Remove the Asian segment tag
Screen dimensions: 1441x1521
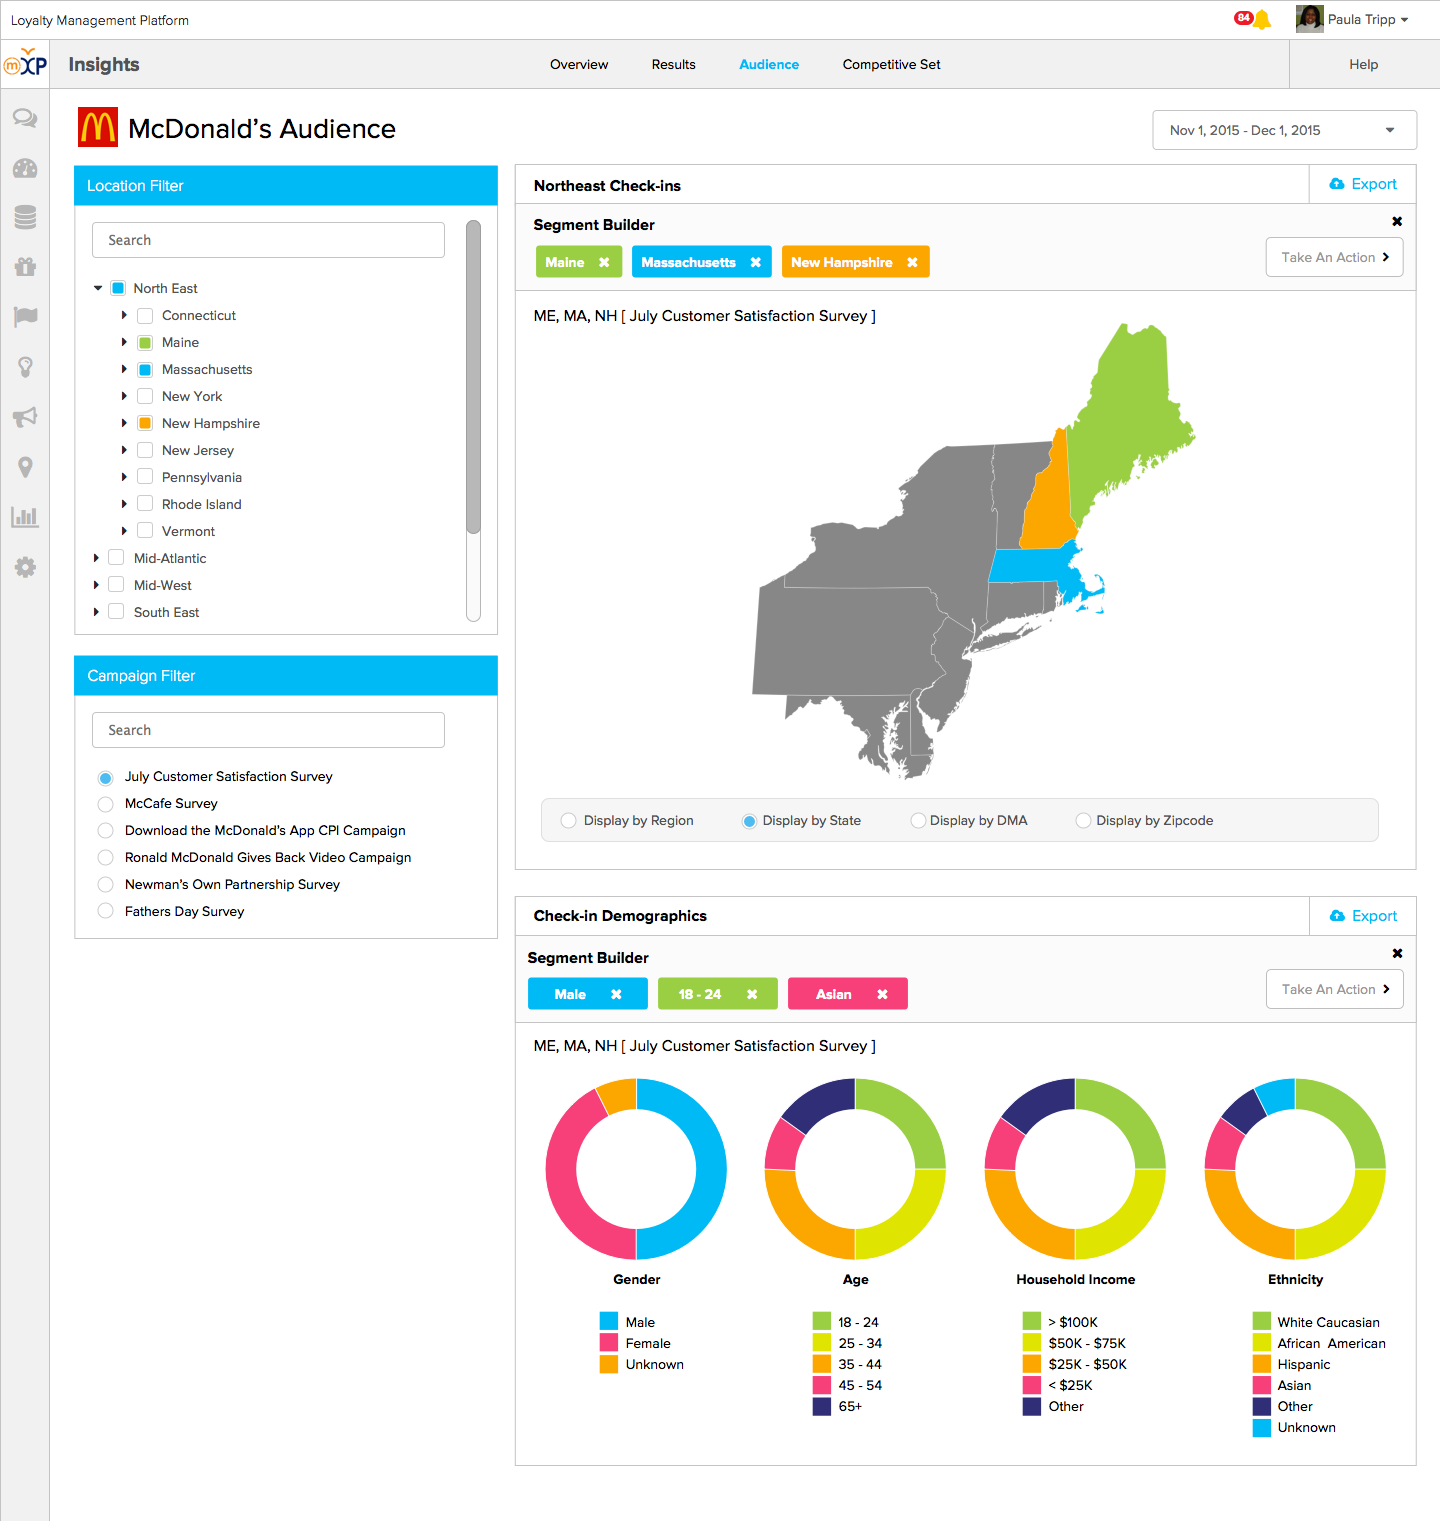tap(882, 994)
